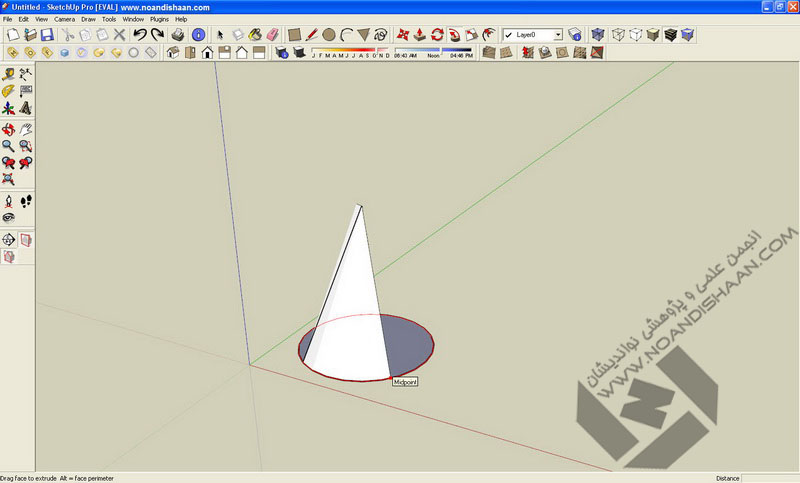
Task: Open the Camera menu
Action: pos(64,19)
